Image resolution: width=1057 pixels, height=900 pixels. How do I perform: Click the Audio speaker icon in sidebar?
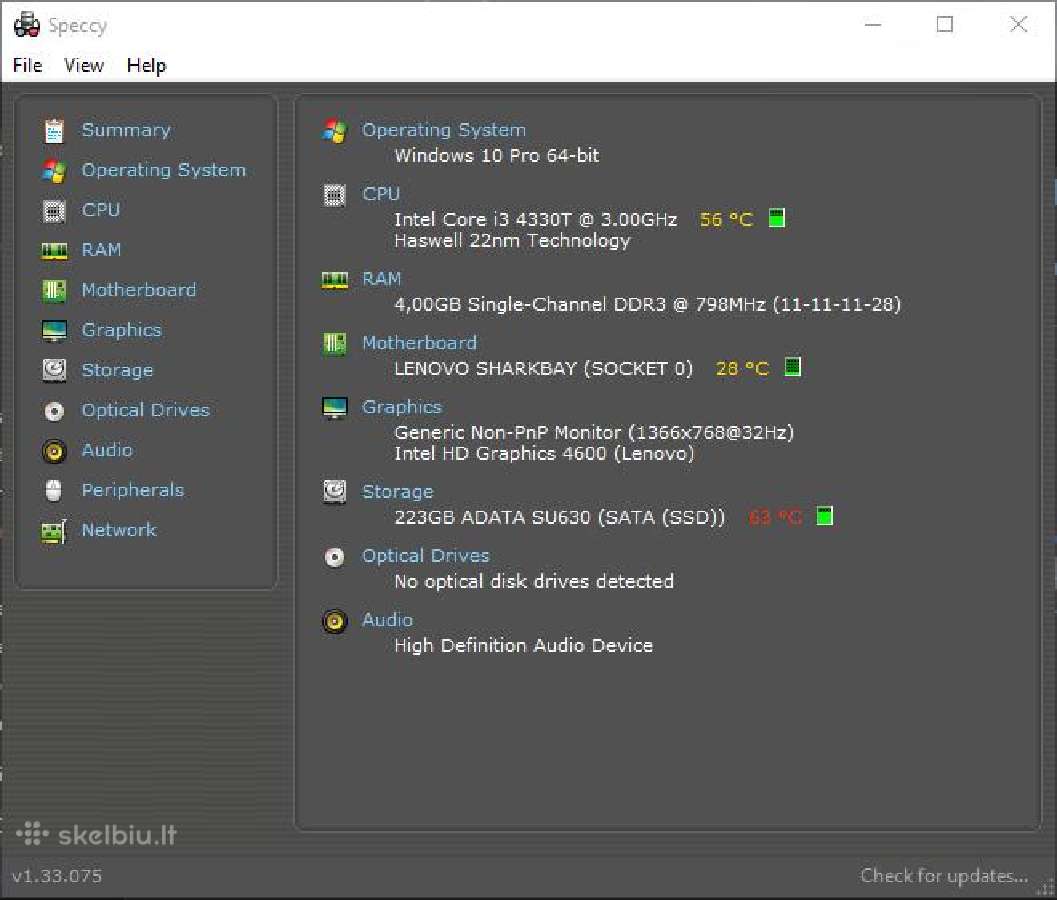tap(54, 451)
